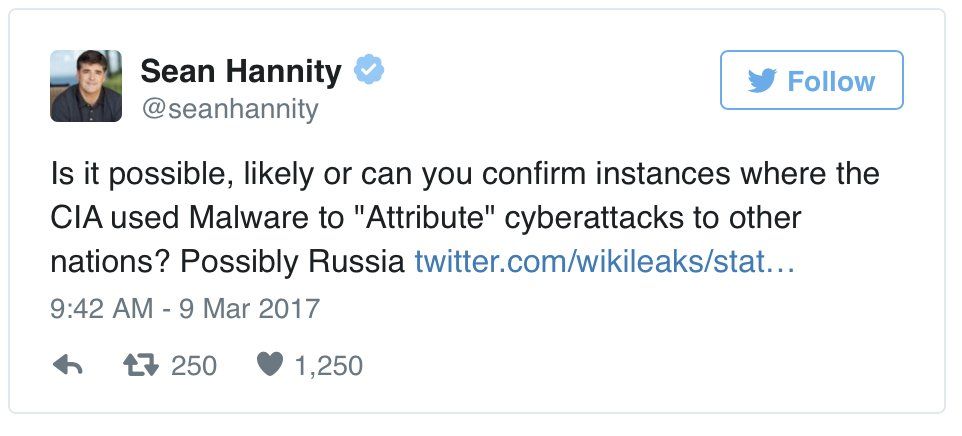The height and width of the screenshot is (436, 962).
Task: Click the blue verified badge
Action: [x=370, y=71]
